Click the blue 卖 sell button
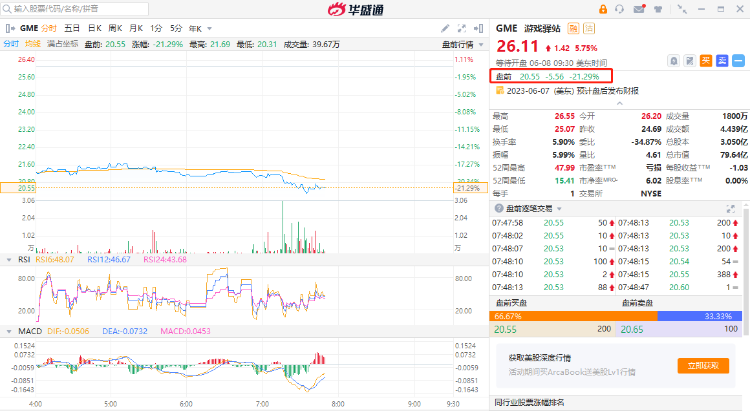Screen dimensions: 750x411 [x=722, y=61]
